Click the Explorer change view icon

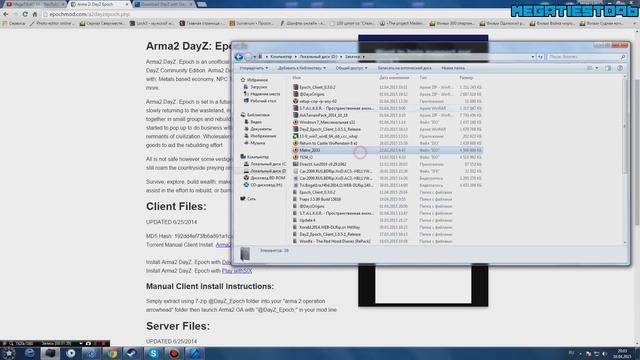[589, 68]
